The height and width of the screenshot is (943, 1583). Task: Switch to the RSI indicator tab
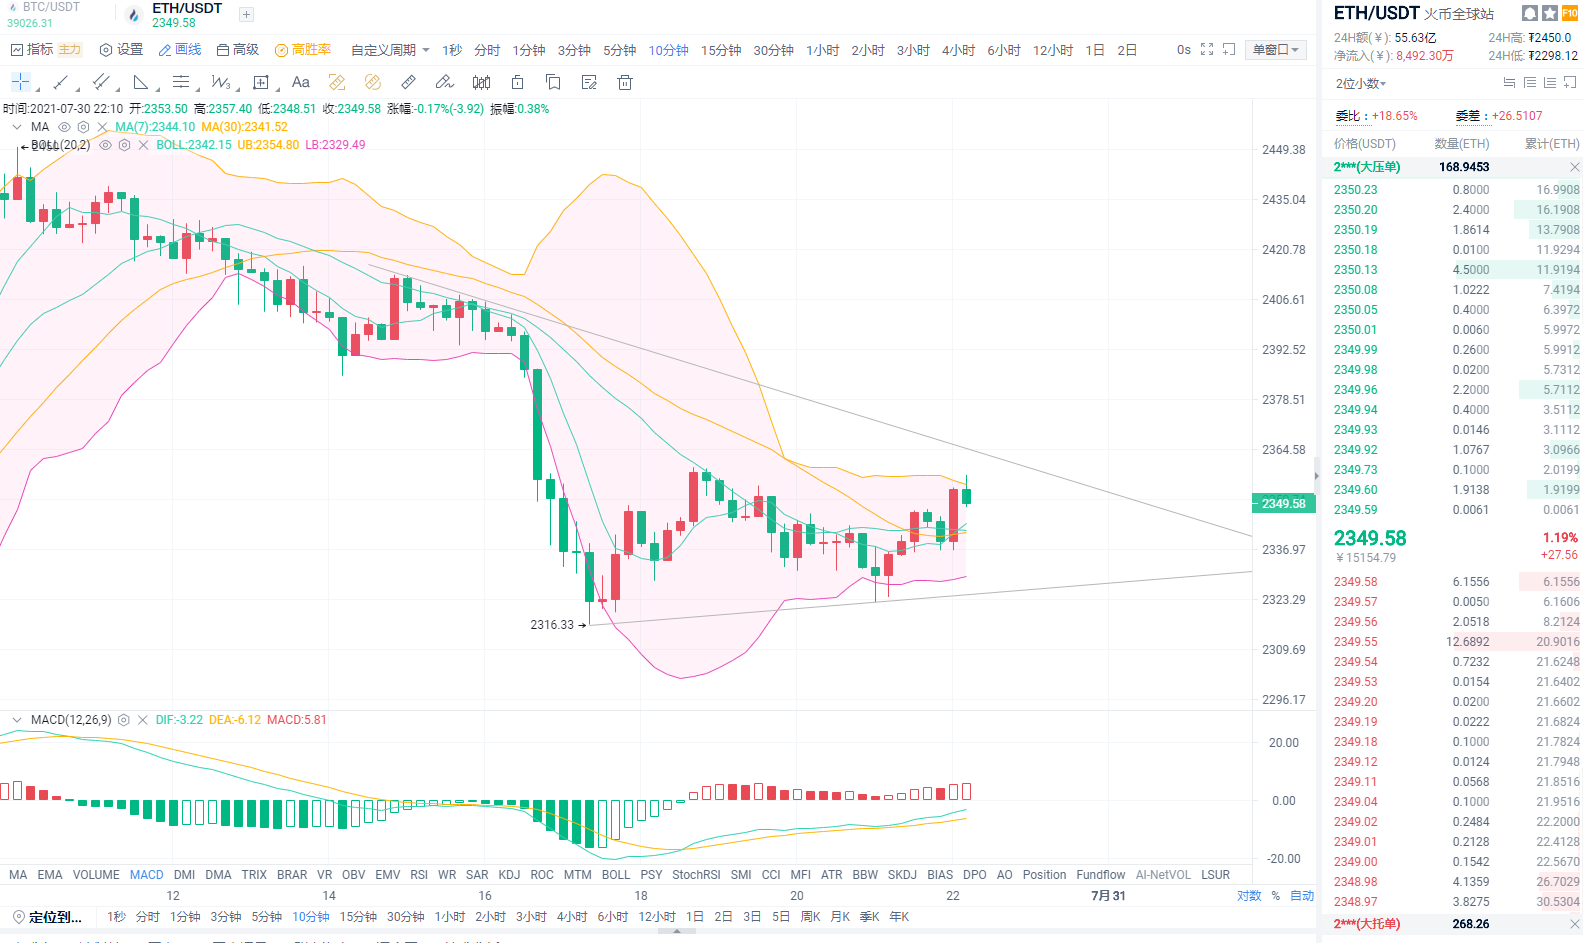pos(419,875)
